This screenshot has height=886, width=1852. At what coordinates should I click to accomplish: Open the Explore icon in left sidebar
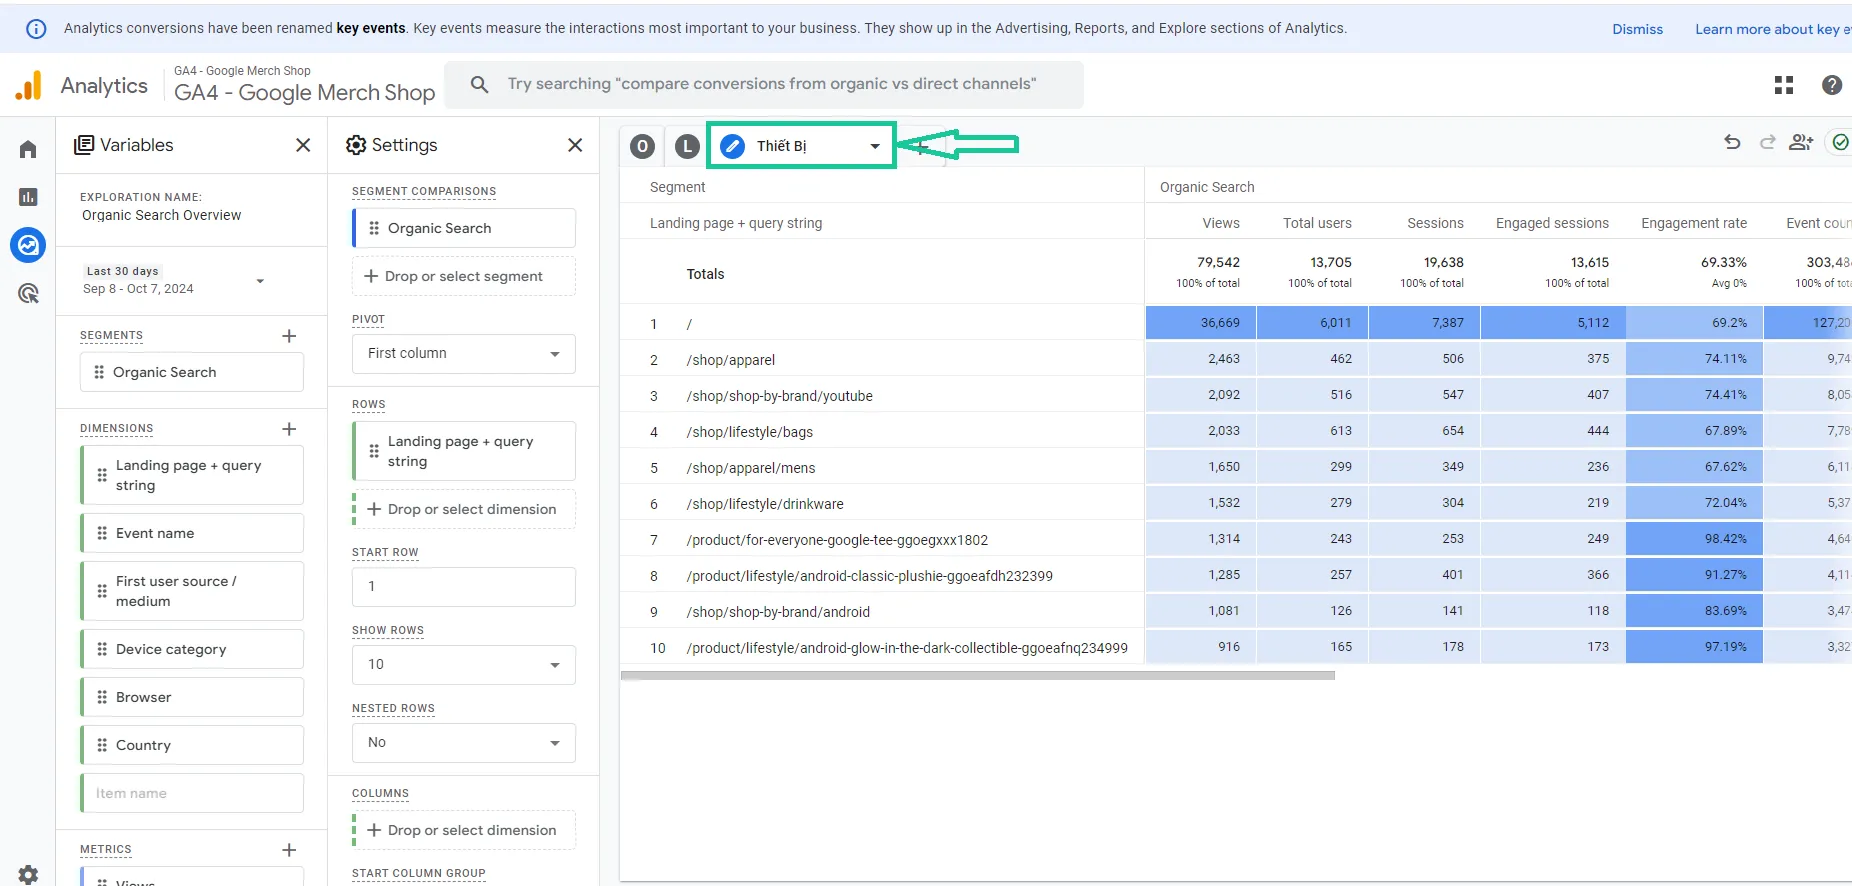28,245
